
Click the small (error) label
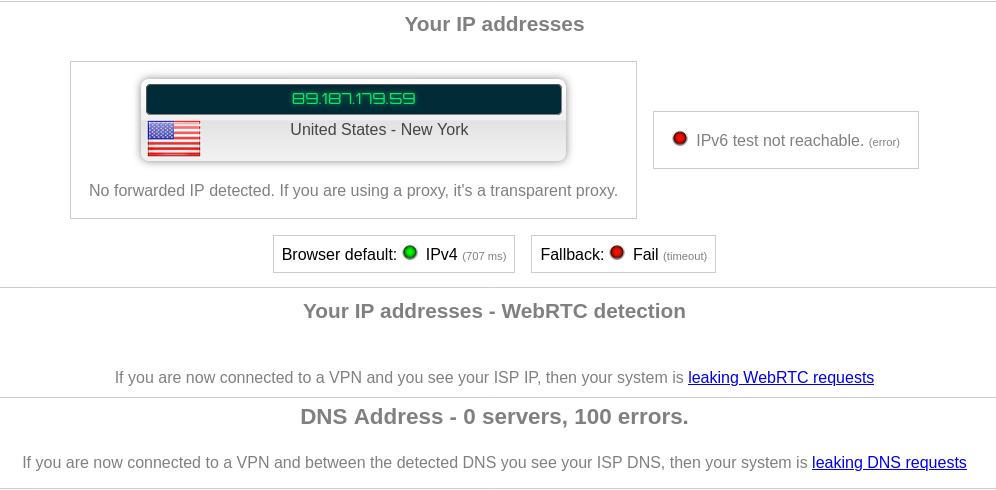884,142
